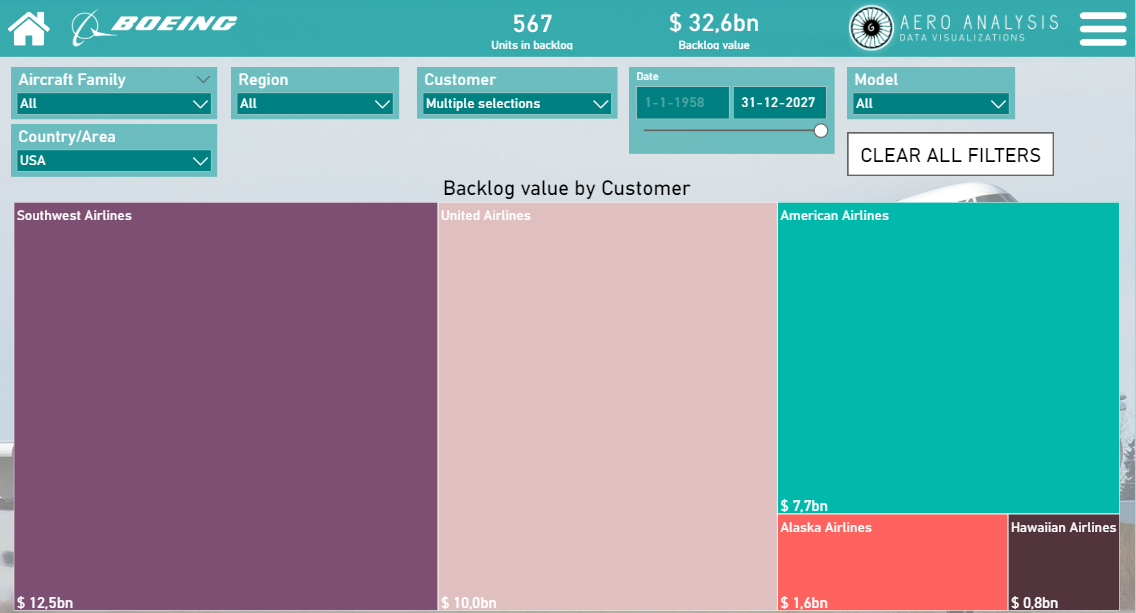Open the Country/Area USA dropdown

click(x=114, y=161)
